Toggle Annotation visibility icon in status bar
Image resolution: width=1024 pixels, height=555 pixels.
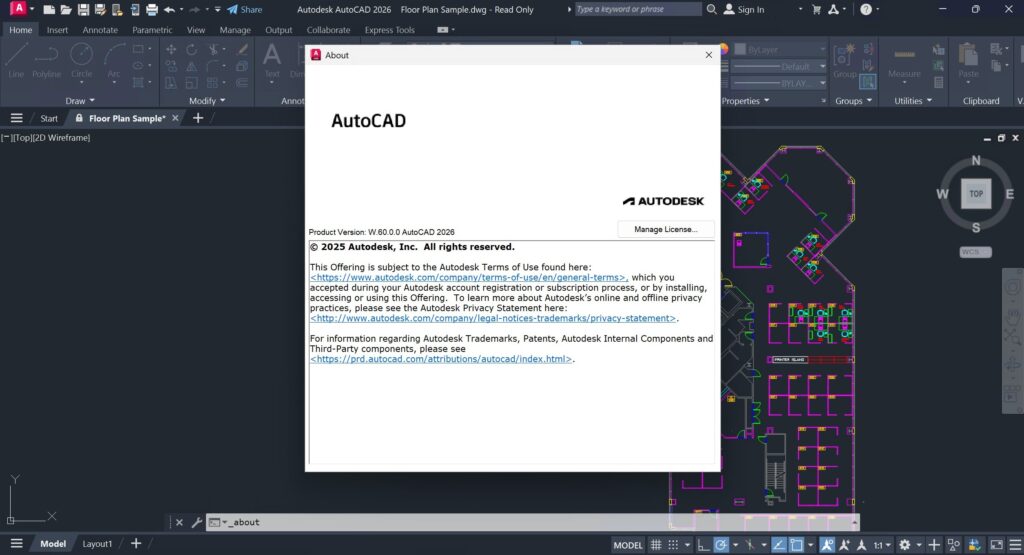(827, 545)
